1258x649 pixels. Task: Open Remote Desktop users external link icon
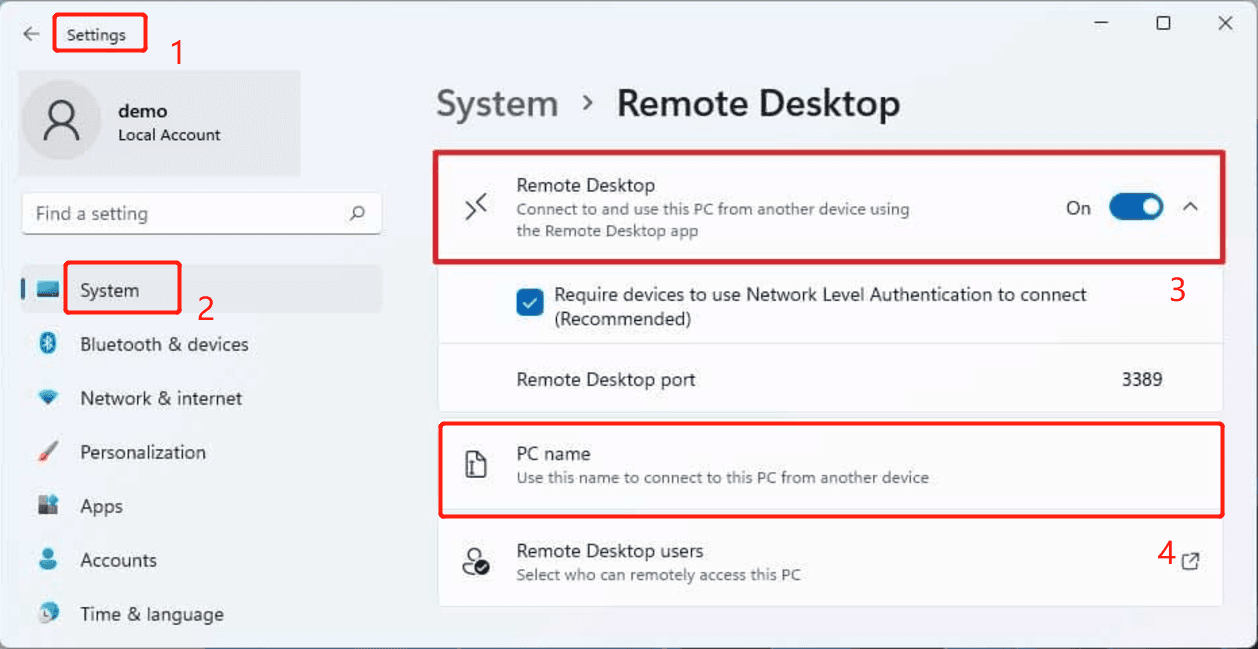pos(1190,562)
